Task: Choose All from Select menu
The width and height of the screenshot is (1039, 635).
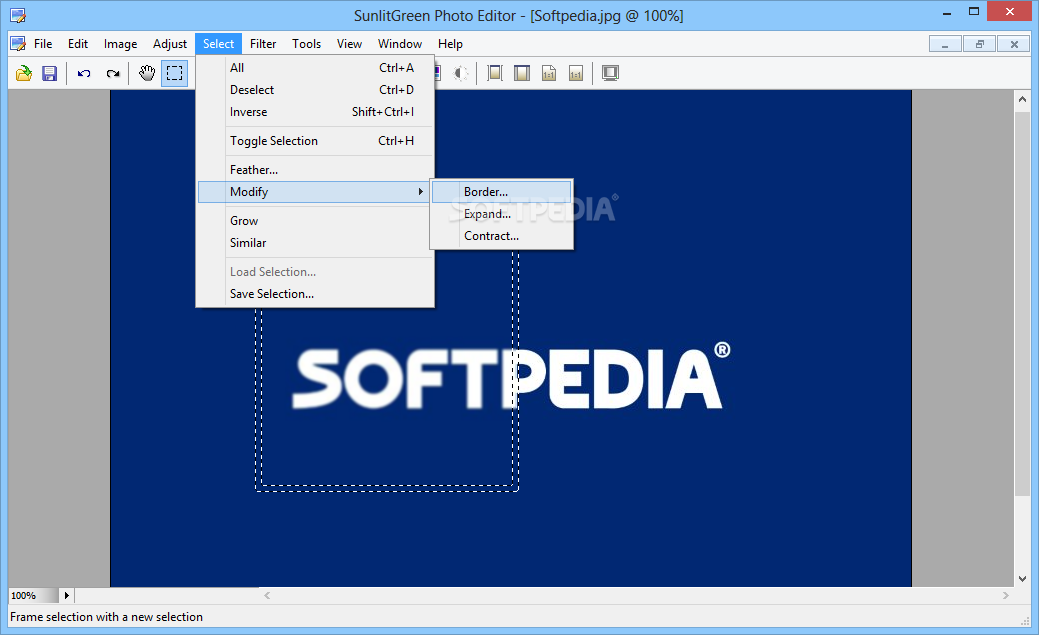Action: click(315, 68)
